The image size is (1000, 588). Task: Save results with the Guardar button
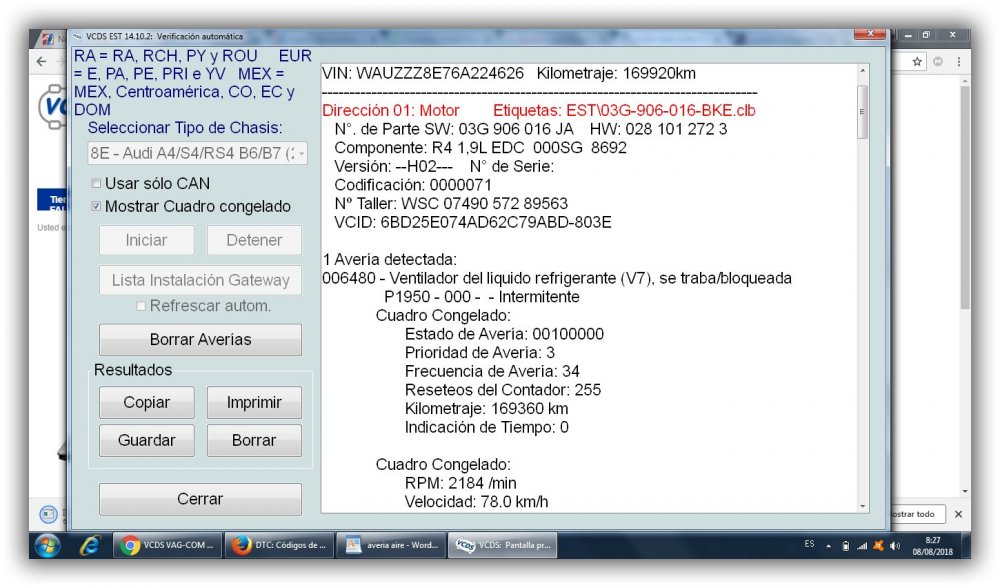[x=147, y=441]
